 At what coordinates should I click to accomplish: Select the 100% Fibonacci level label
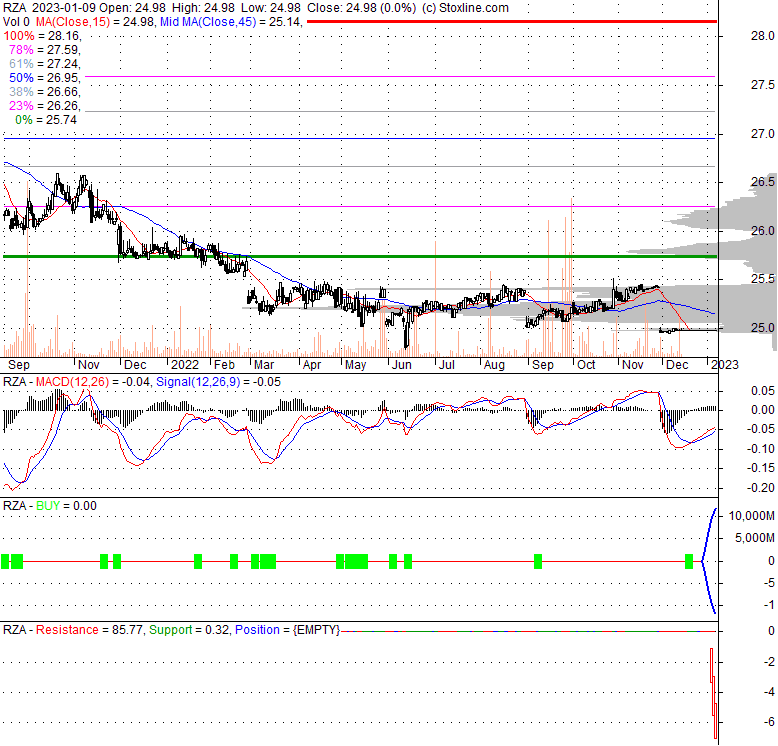(41, 35)
